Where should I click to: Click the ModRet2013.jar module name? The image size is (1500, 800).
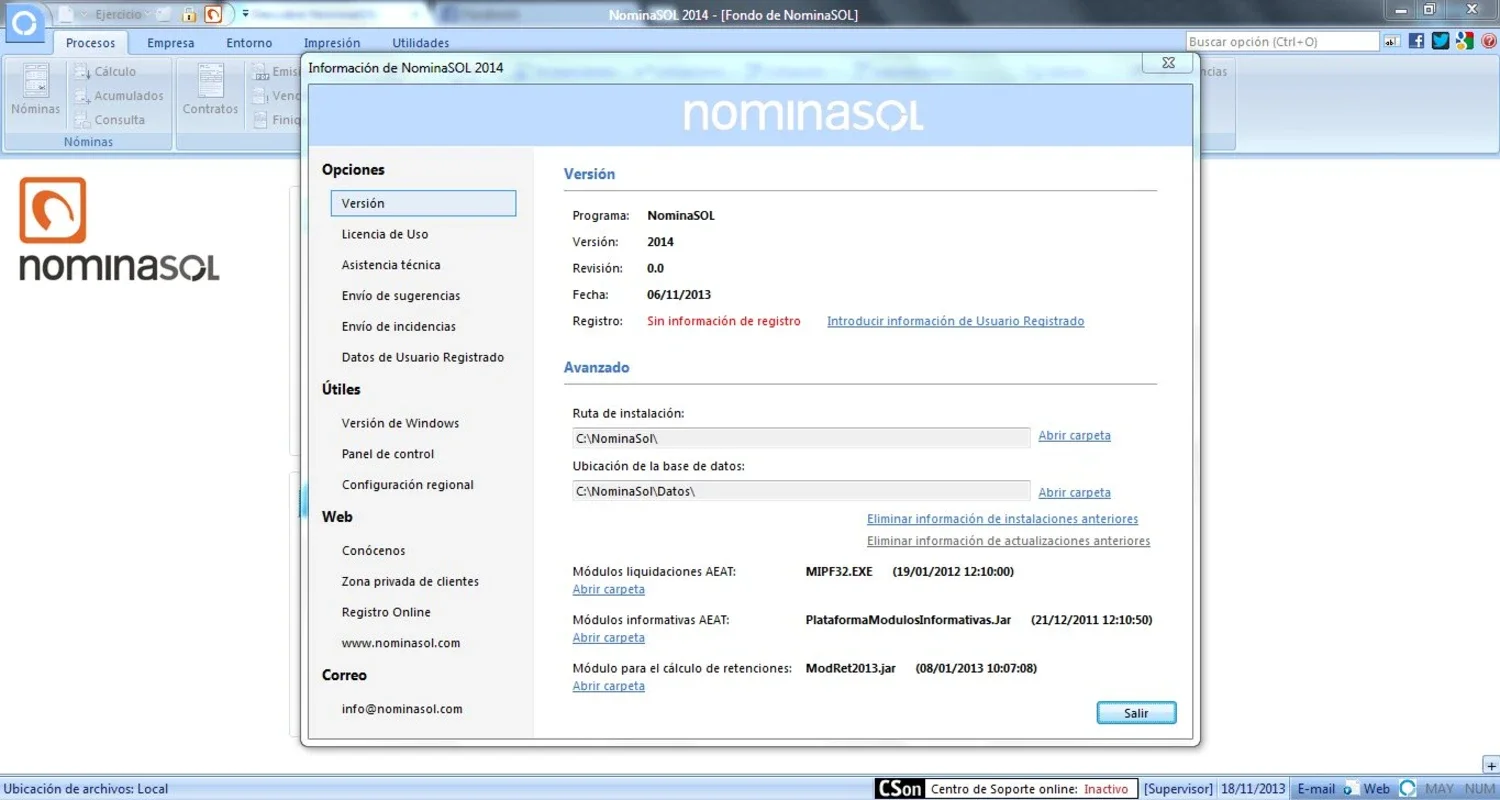coord(850,668)
